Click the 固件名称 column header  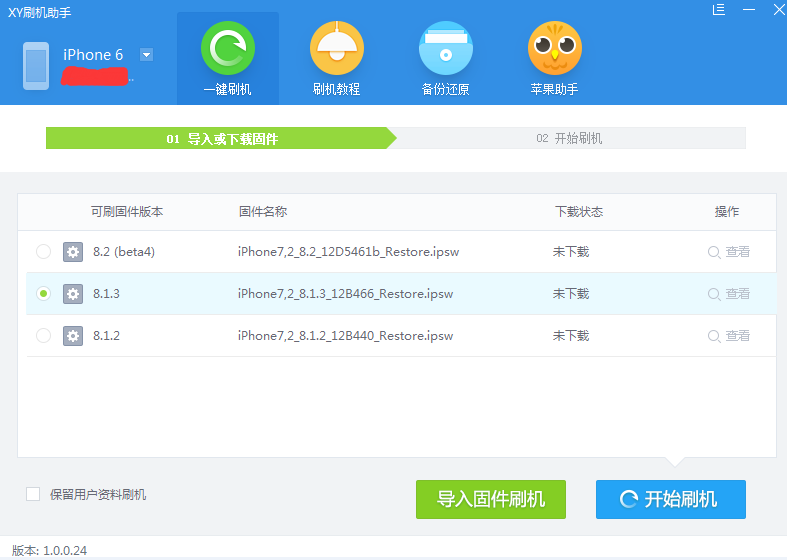(263, 212)
